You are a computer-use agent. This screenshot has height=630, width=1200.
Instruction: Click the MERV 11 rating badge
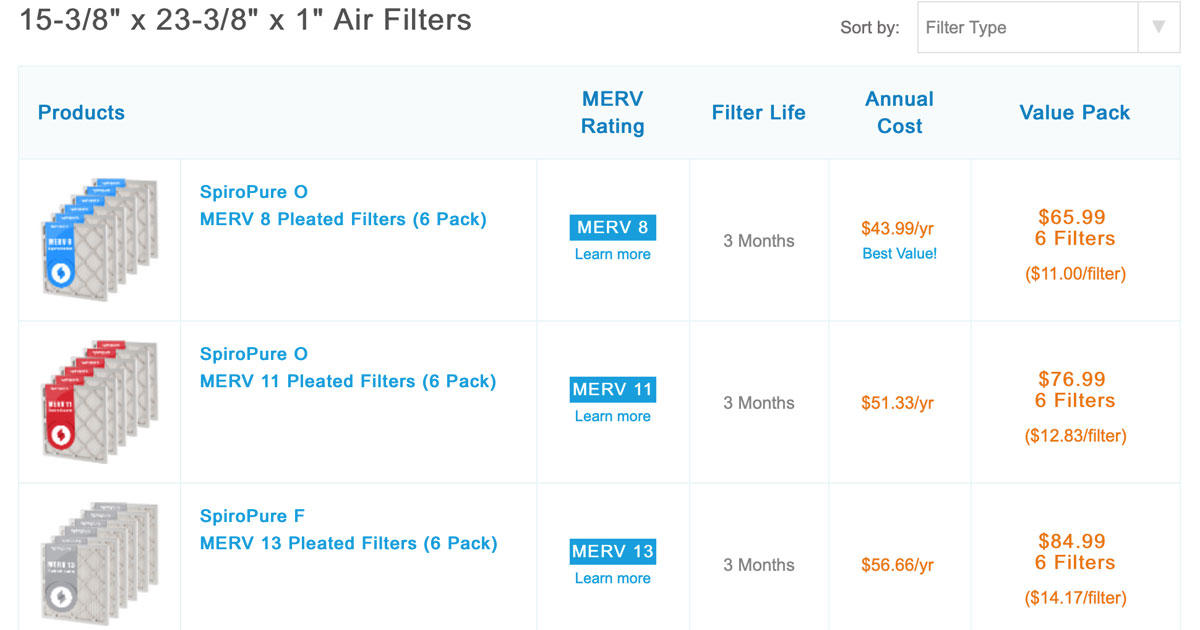[612, 389]
